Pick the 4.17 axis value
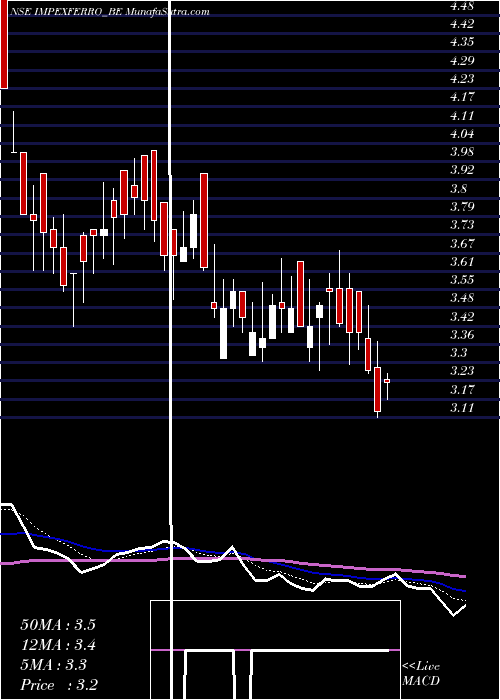The image size is (500, 700). coord(462,97)
